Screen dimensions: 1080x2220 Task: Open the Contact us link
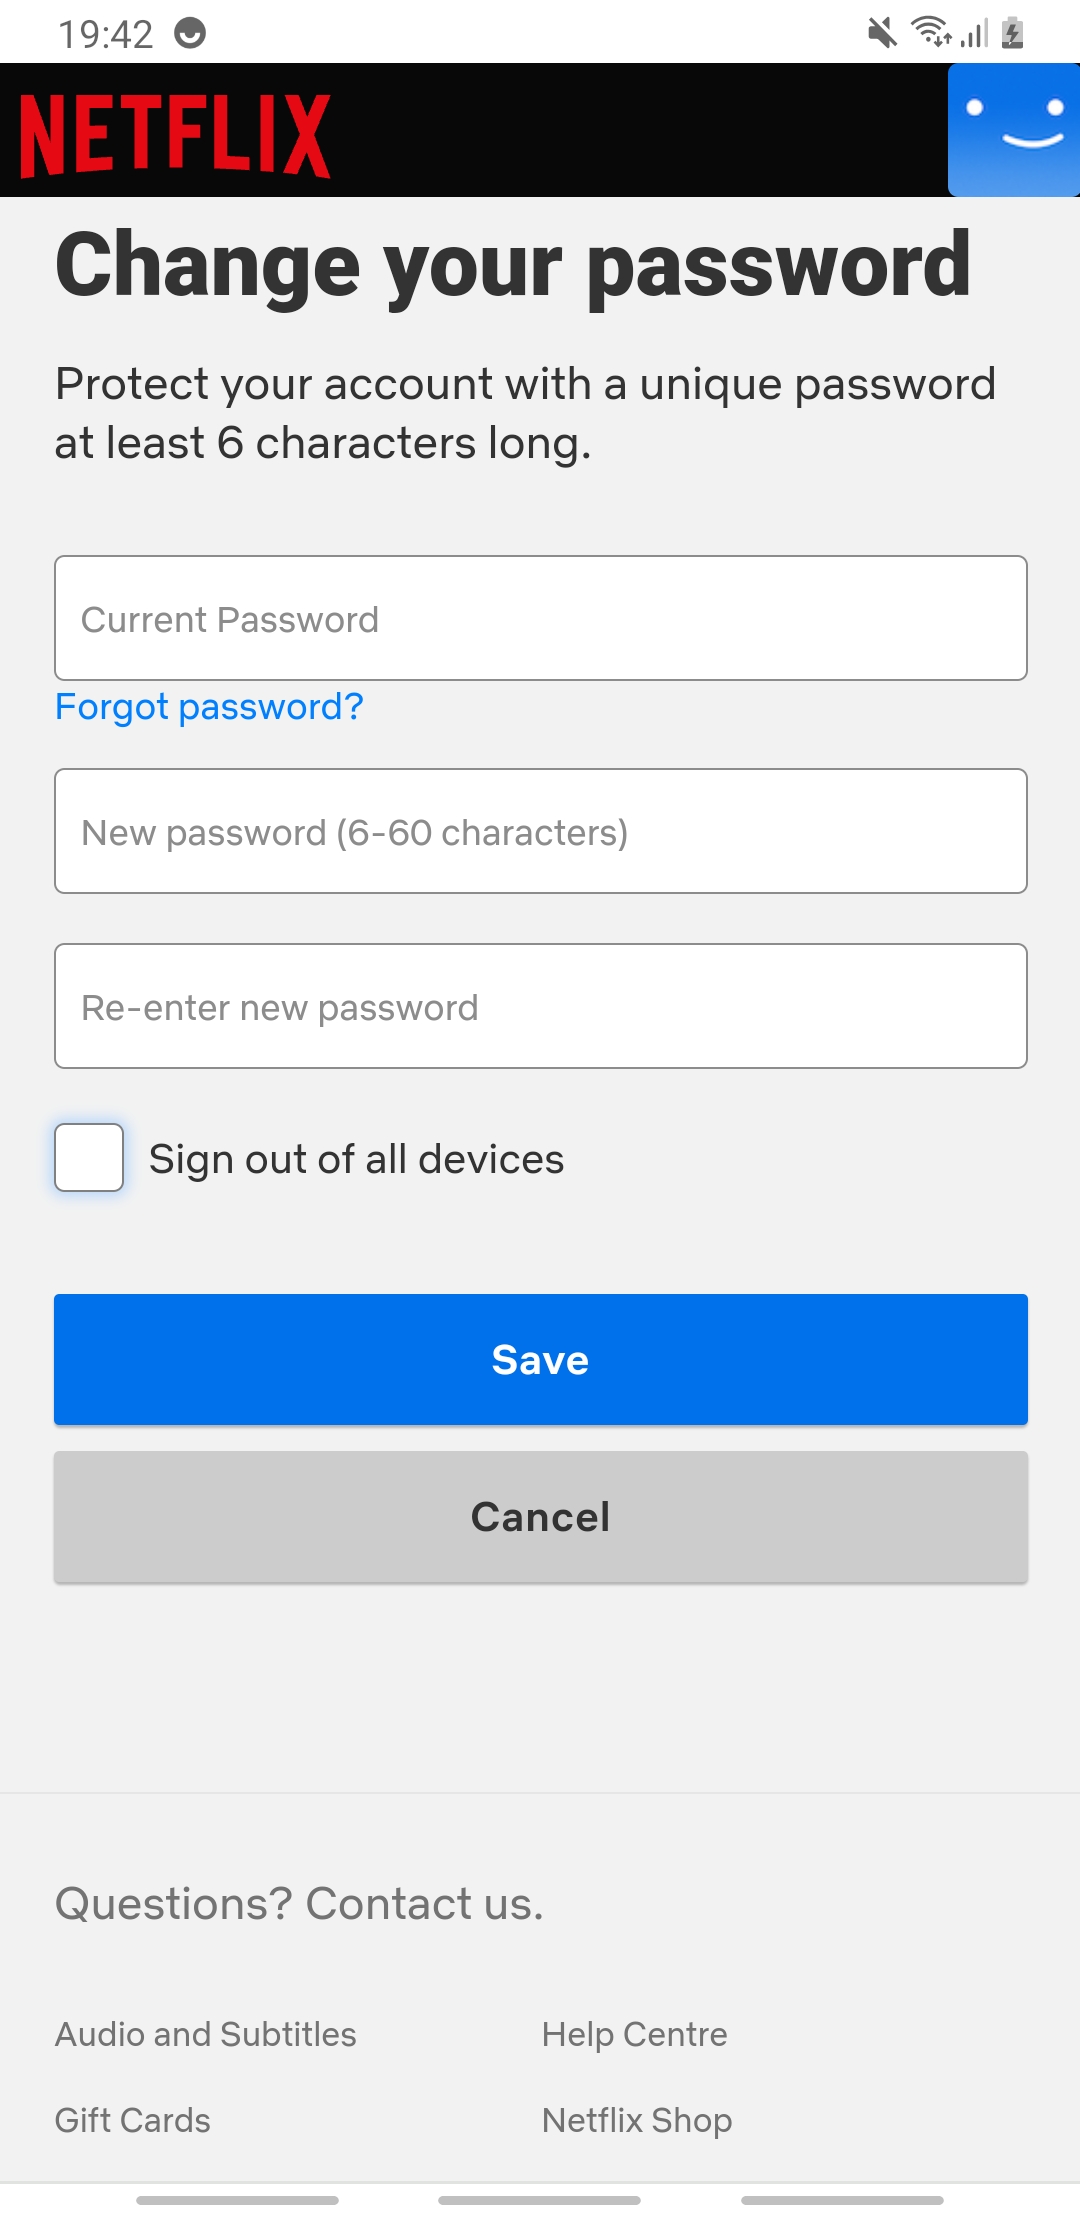pos(423,1904)
